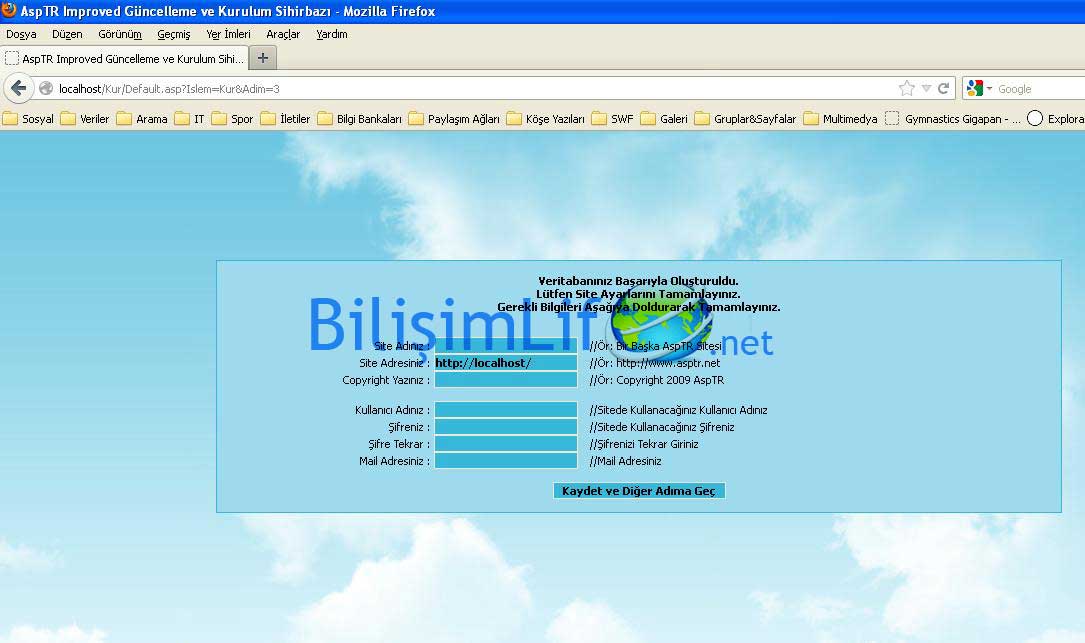The image size is (1085, 643).
Task: Focus the Site Adınız input field
Action: (506, 346)
